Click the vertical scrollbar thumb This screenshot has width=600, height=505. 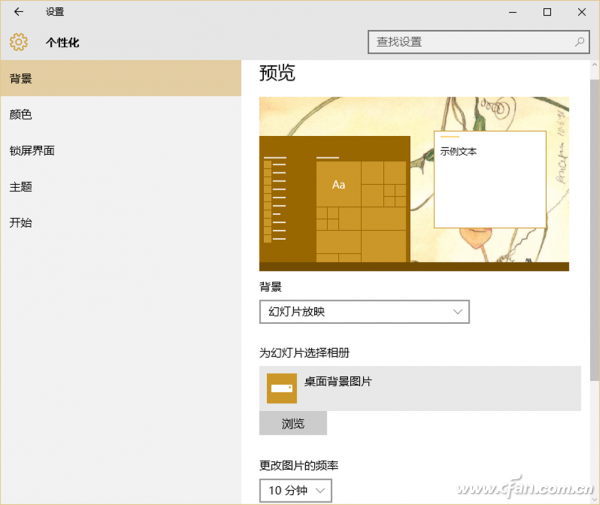[595, 230]
